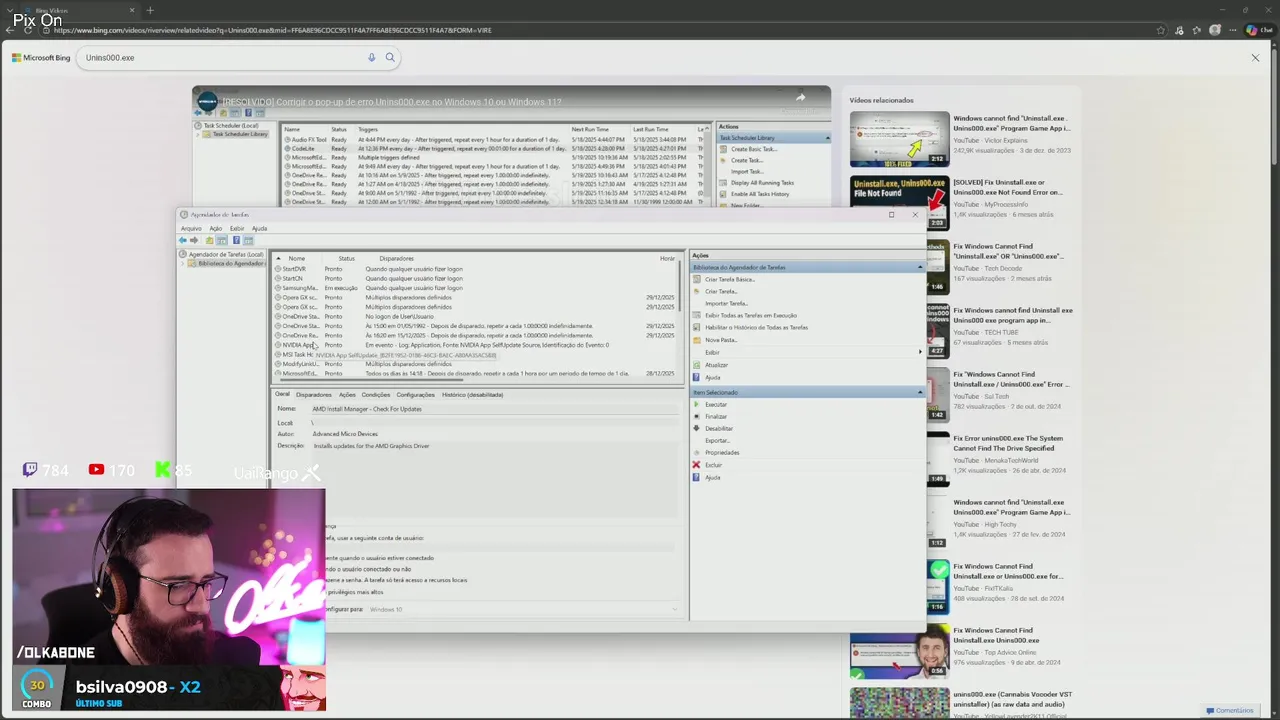This screenshot has height=720, width=1280.
Task: Click the browser address bar URL
Action: coord(272,30)
